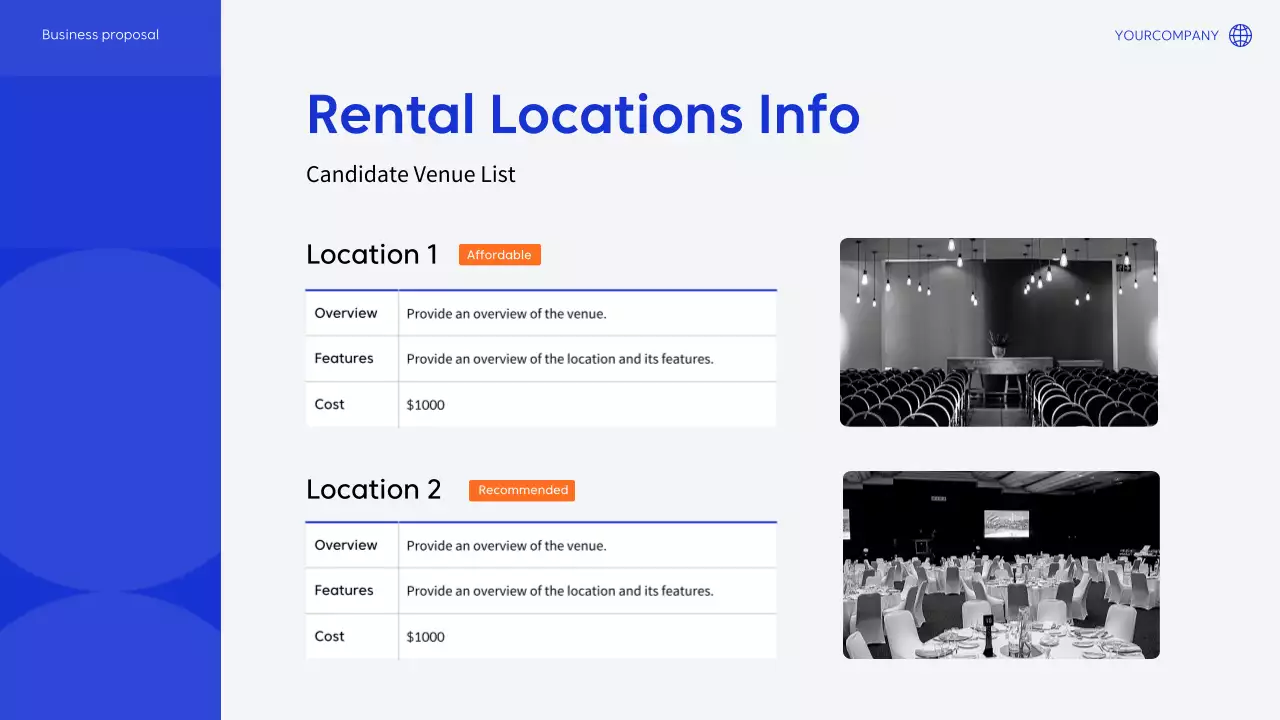
Task: Select the $1000 value in Location 1 table
Action: click(426, 405)
